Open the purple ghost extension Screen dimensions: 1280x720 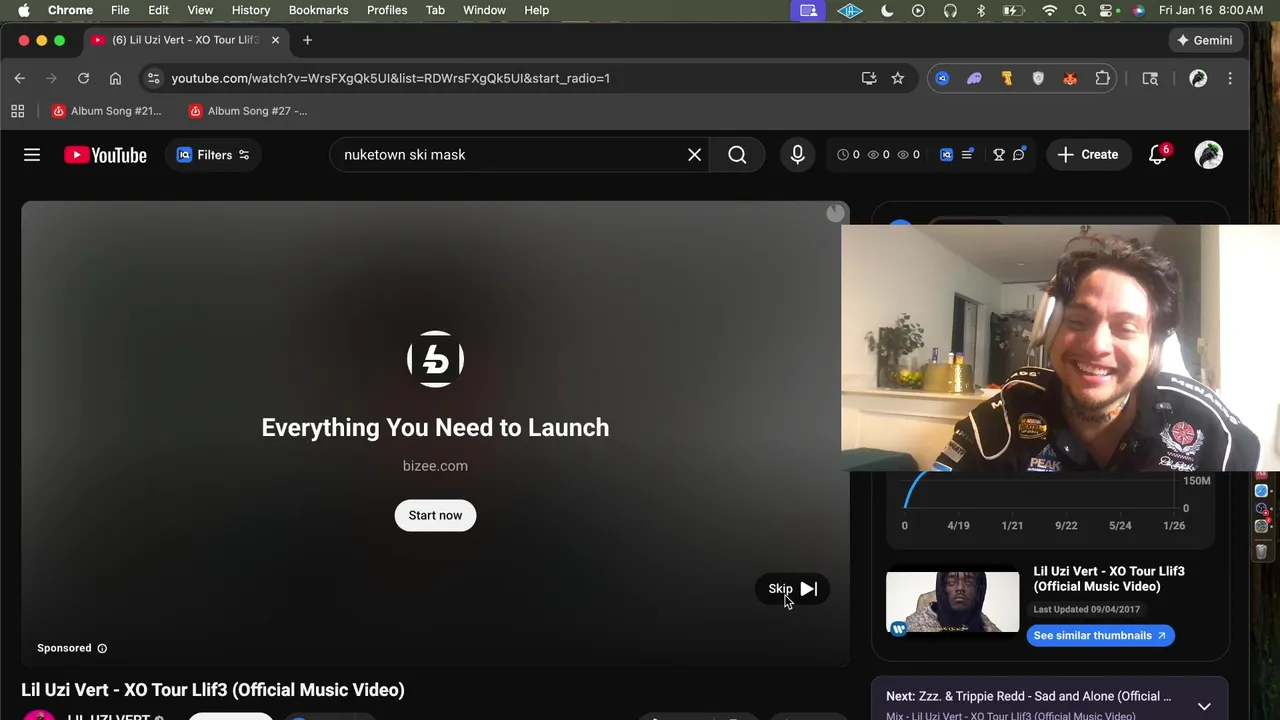click(x=974, y=78)
